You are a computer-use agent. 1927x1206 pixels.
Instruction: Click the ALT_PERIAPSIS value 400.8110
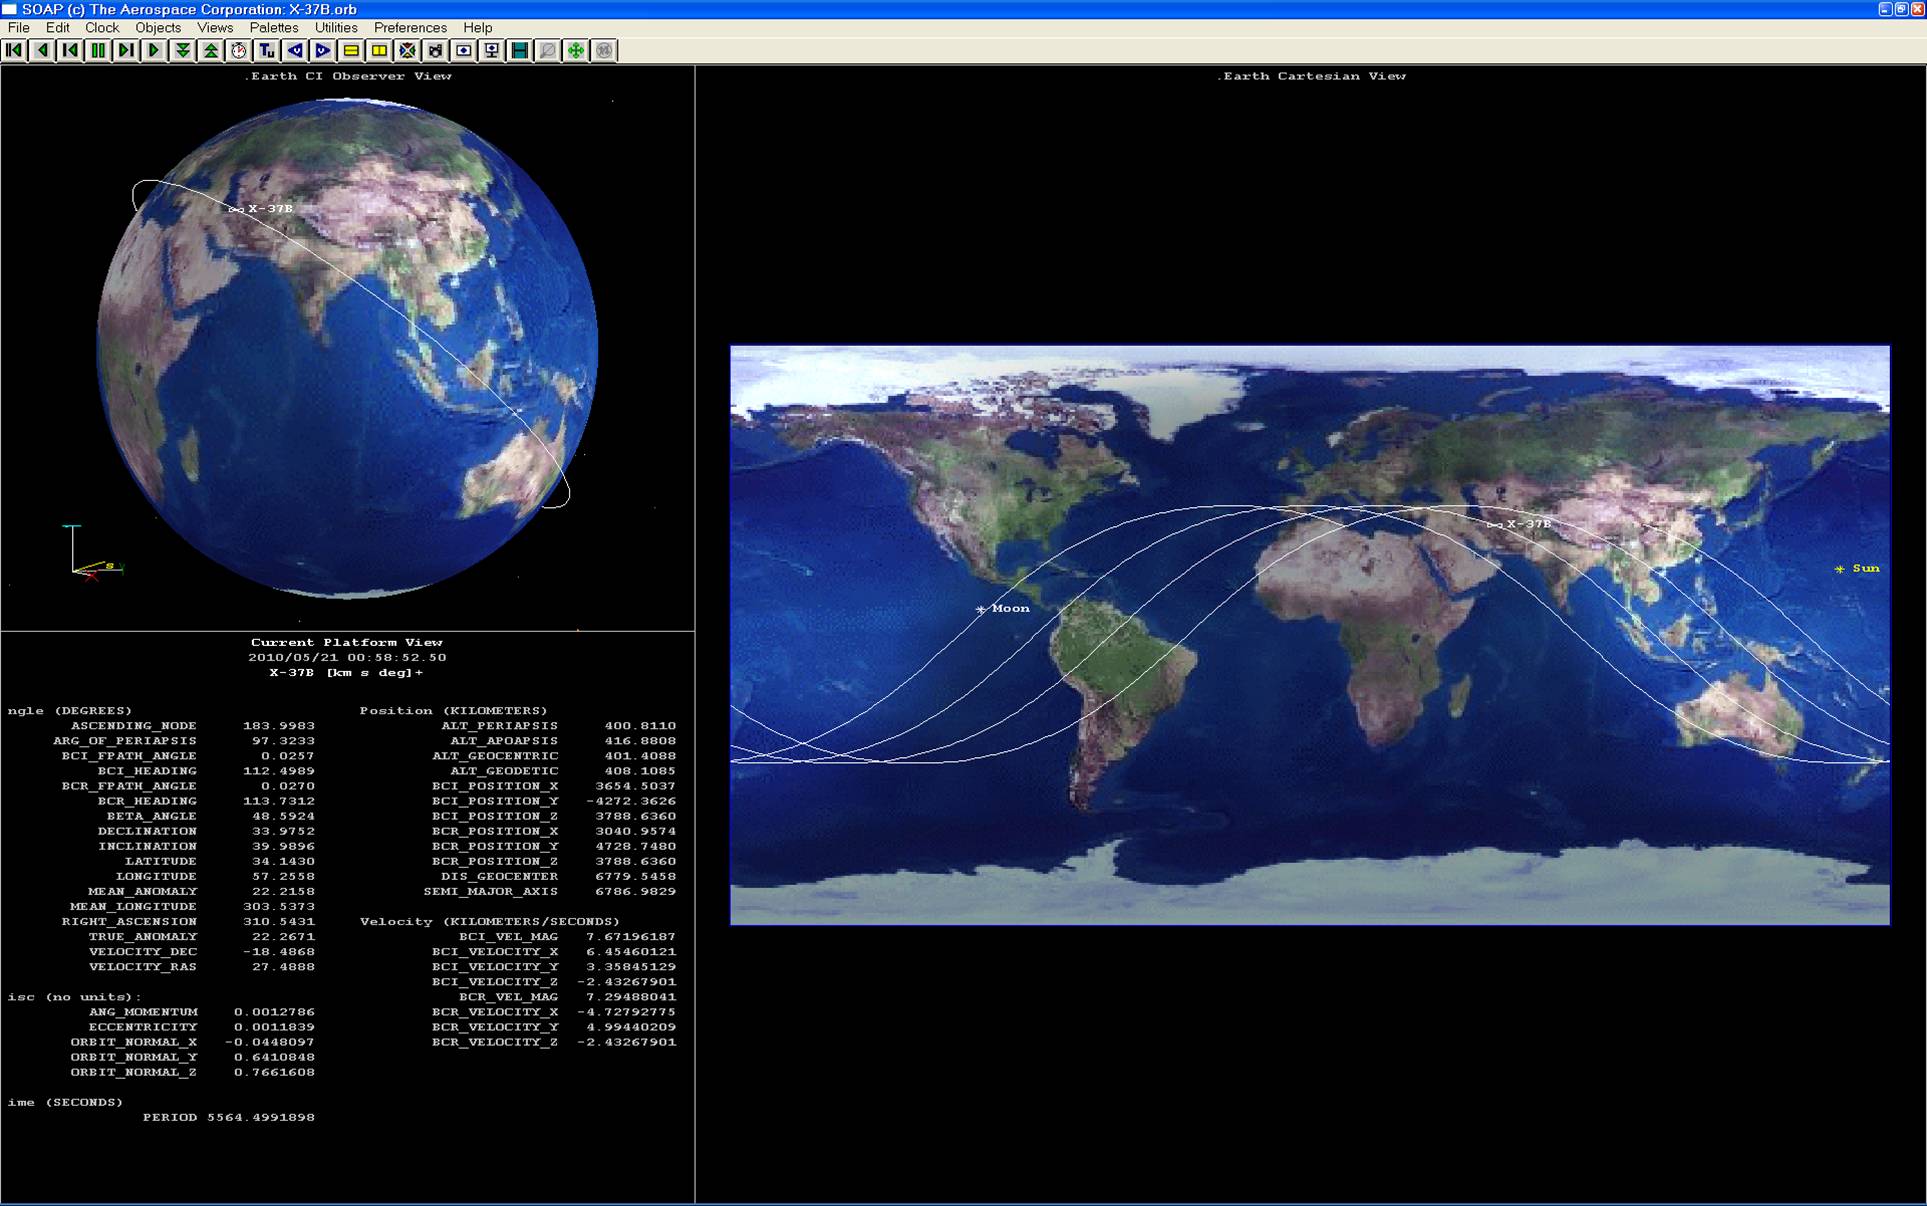(x=640, y=726)
